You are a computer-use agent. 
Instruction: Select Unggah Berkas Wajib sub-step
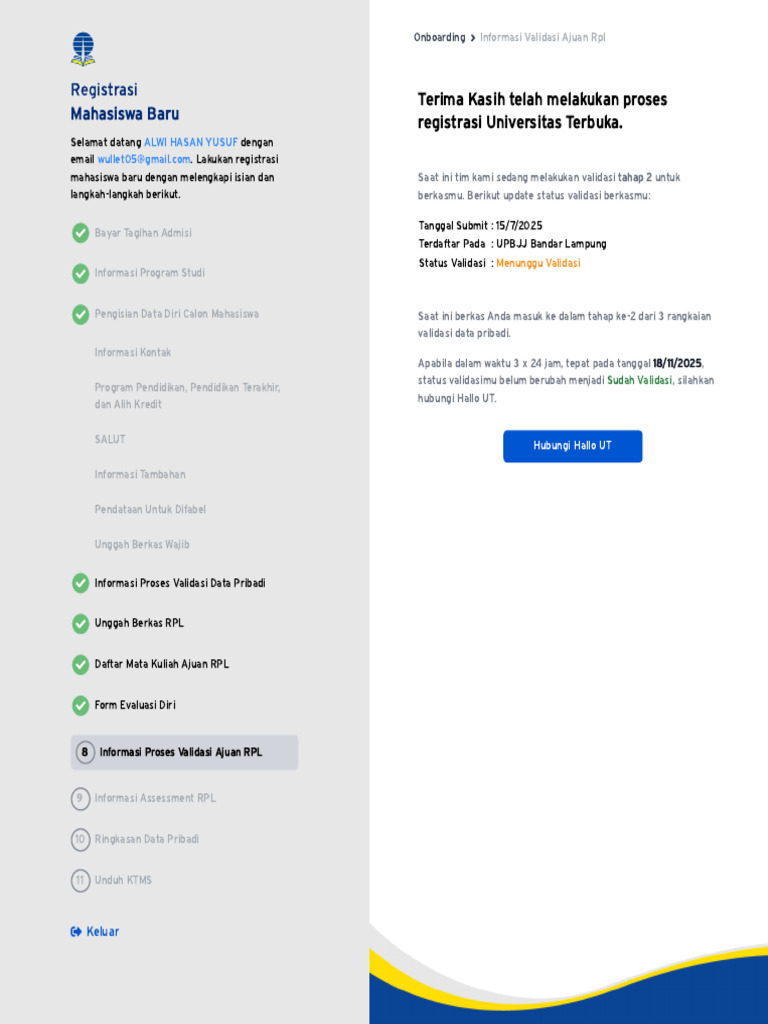tap(142, 545)
